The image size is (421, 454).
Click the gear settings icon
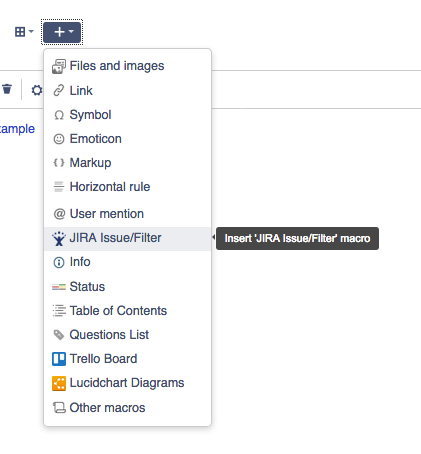click(x=37, y=90)
